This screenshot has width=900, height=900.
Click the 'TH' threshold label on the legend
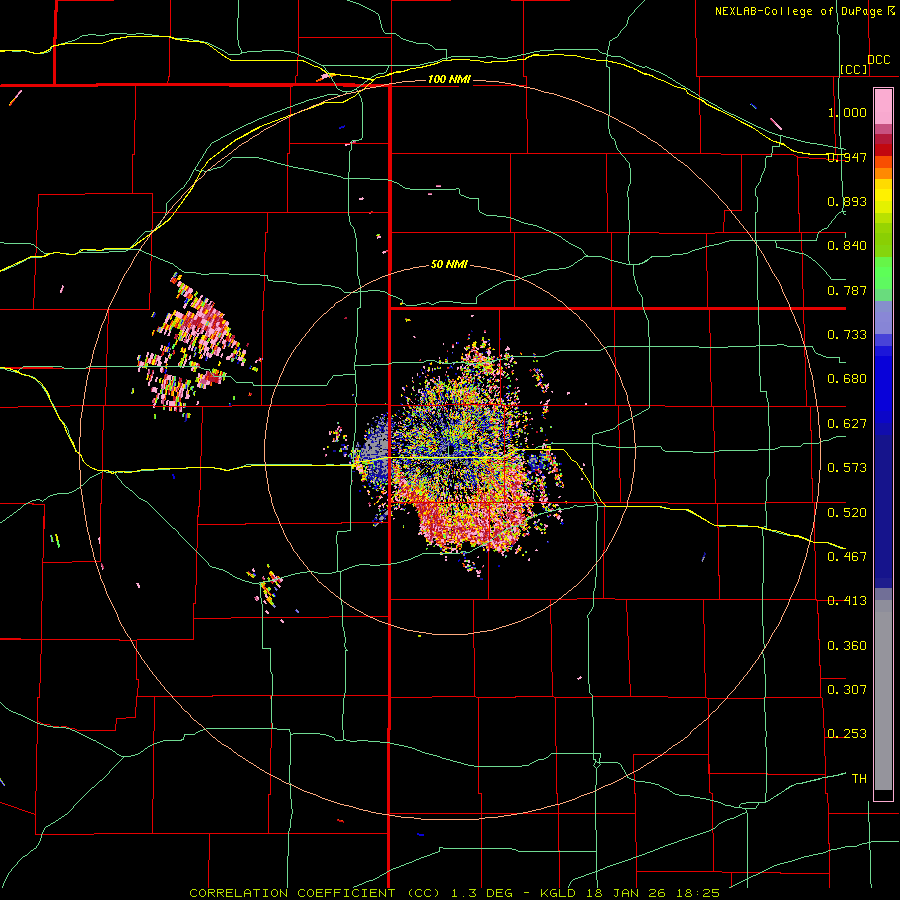click(x=859, y=779)
